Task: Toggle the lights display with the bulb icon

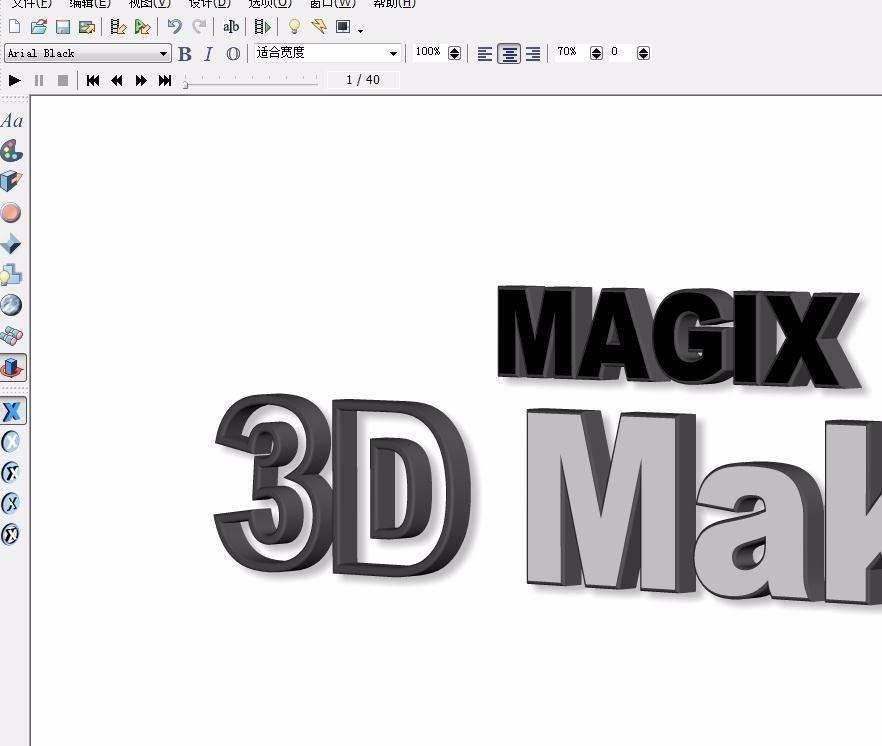Action: tap(292, 27)
